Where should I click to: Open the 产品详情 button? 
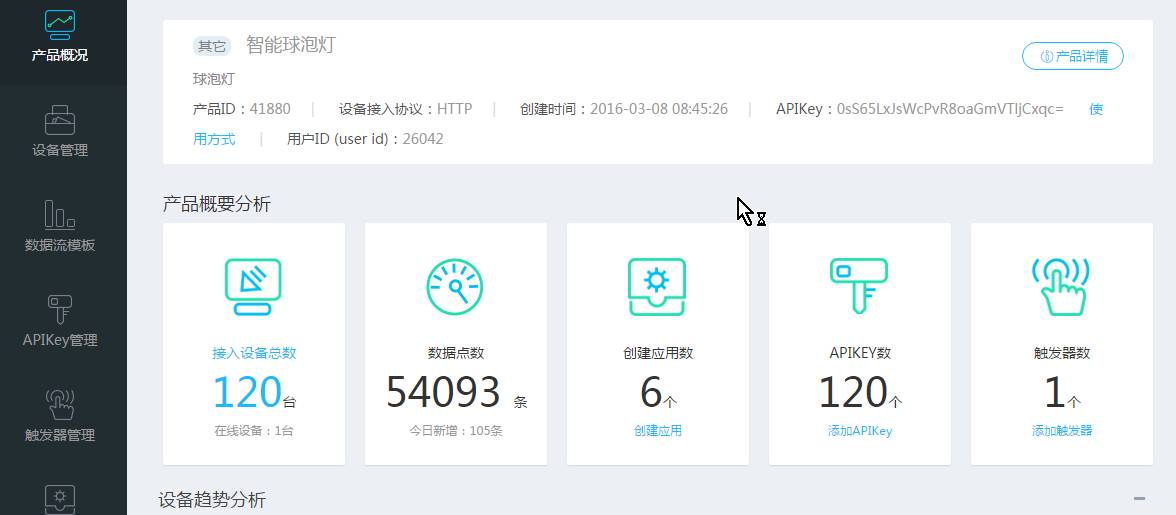click(1072, 56)
